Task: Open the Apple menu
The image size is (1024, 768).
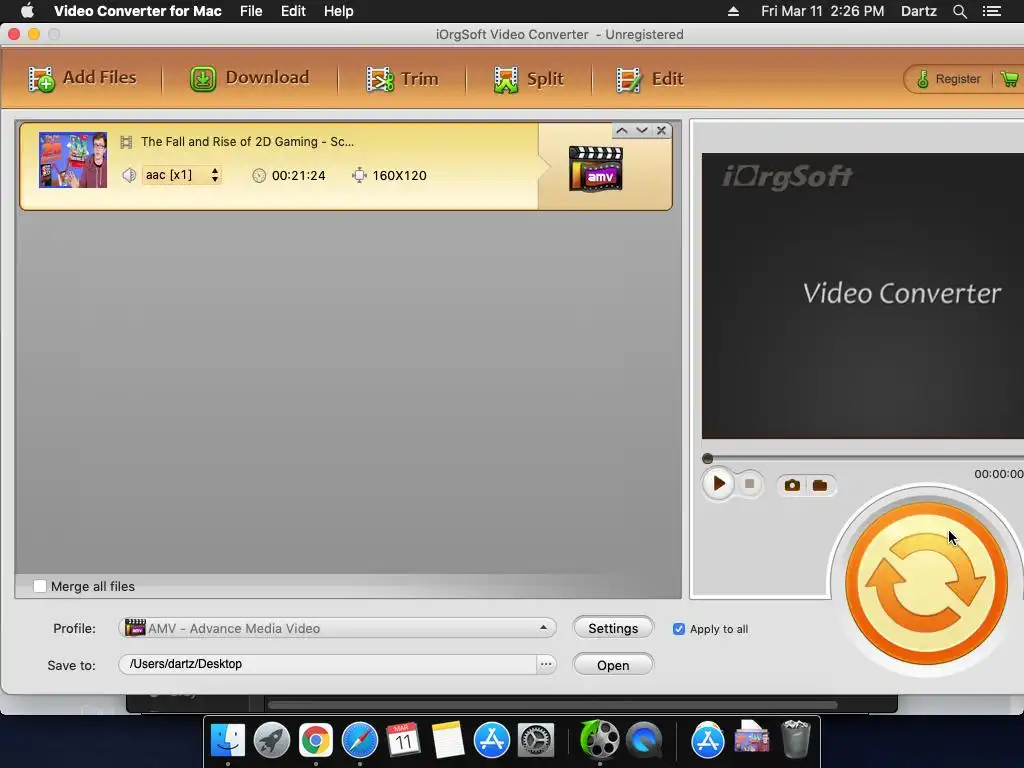Action: (x=27, y=11)
